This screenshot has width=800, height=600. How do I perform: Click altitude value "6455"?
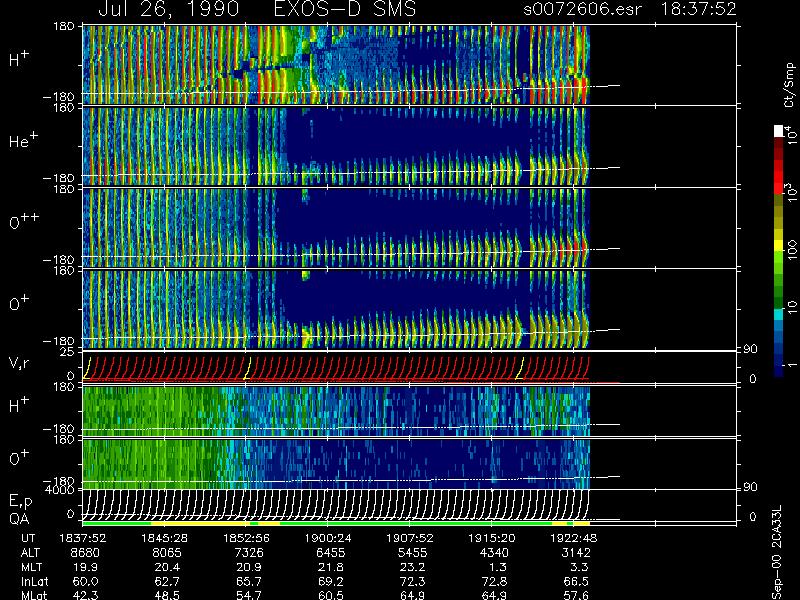tap(331, 553)
